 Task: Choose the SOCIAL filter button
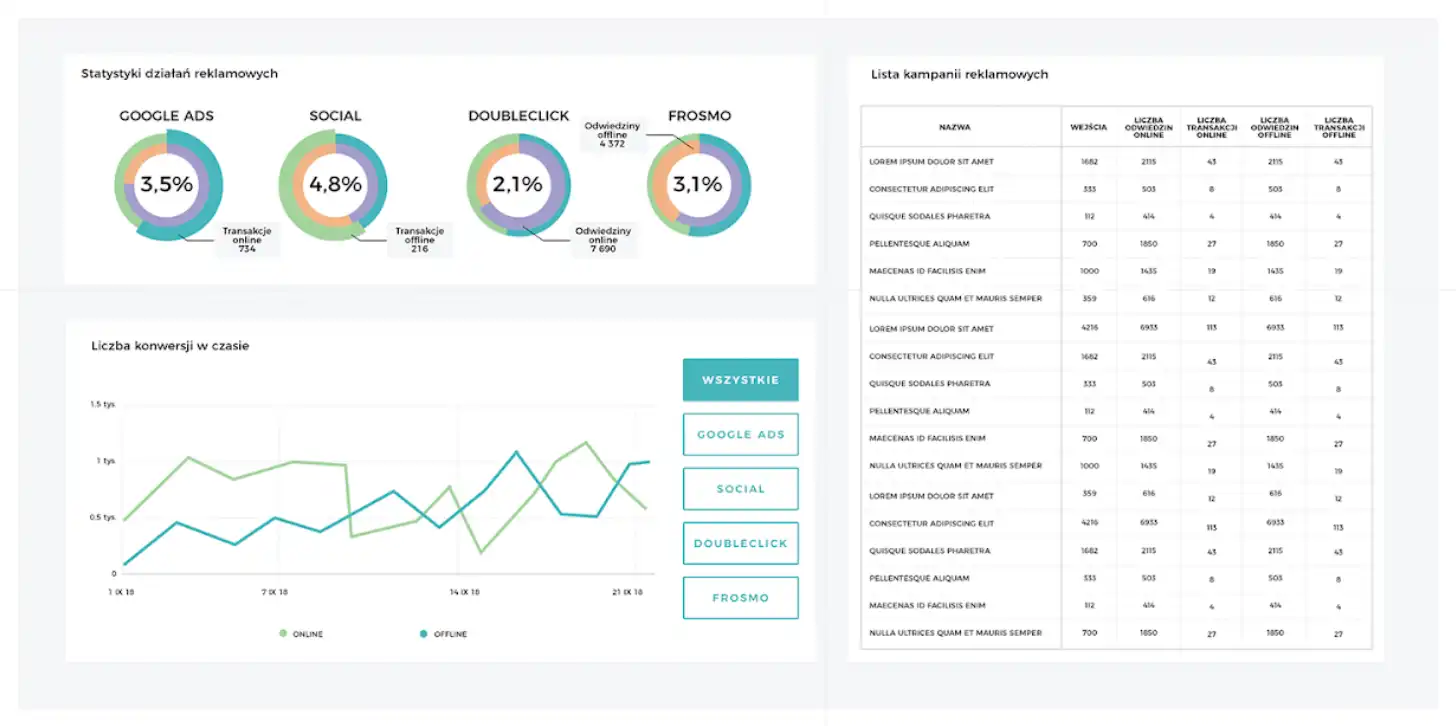point(741,489)
